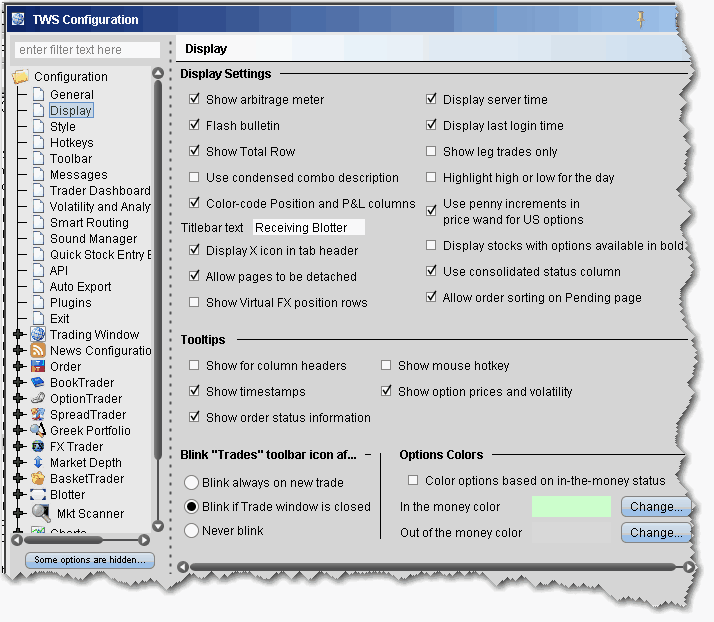Click the Toolbar page document icon
This screenshot has height=622, width=714.
click(x=39, y=158)
